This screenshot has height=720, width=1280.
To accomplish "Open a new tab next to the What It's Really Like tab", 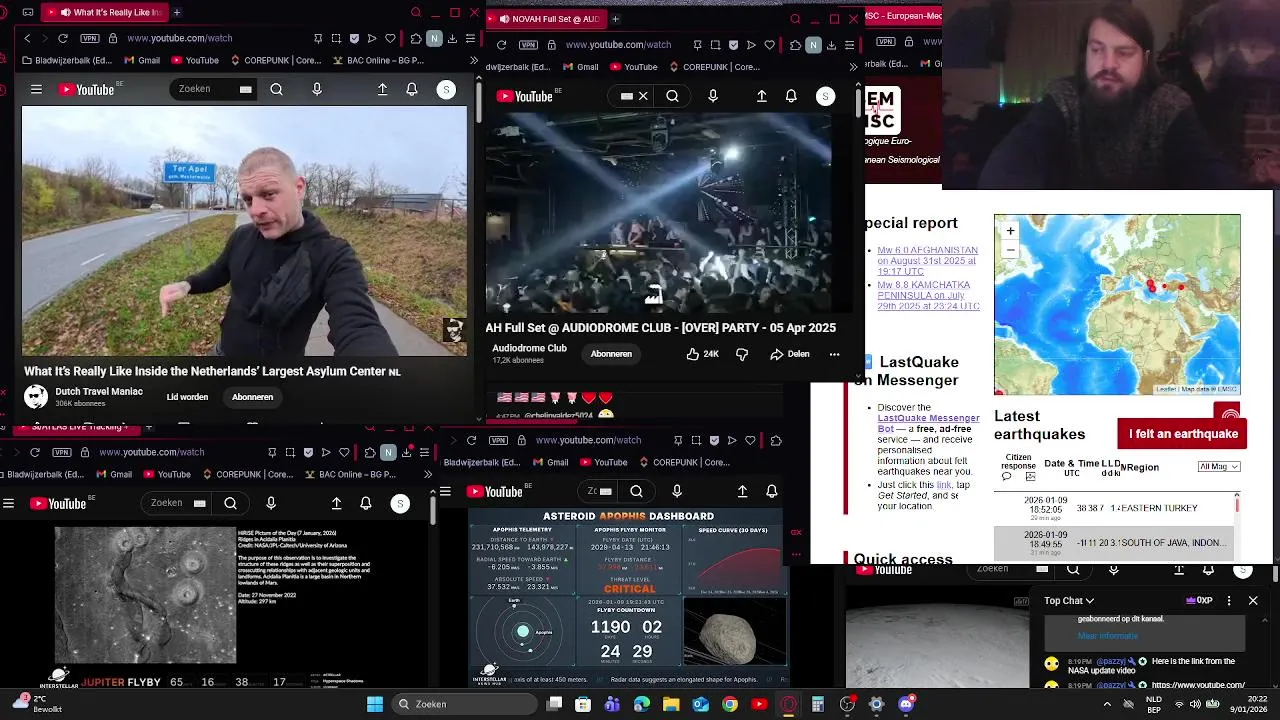I will coord(177,12).
